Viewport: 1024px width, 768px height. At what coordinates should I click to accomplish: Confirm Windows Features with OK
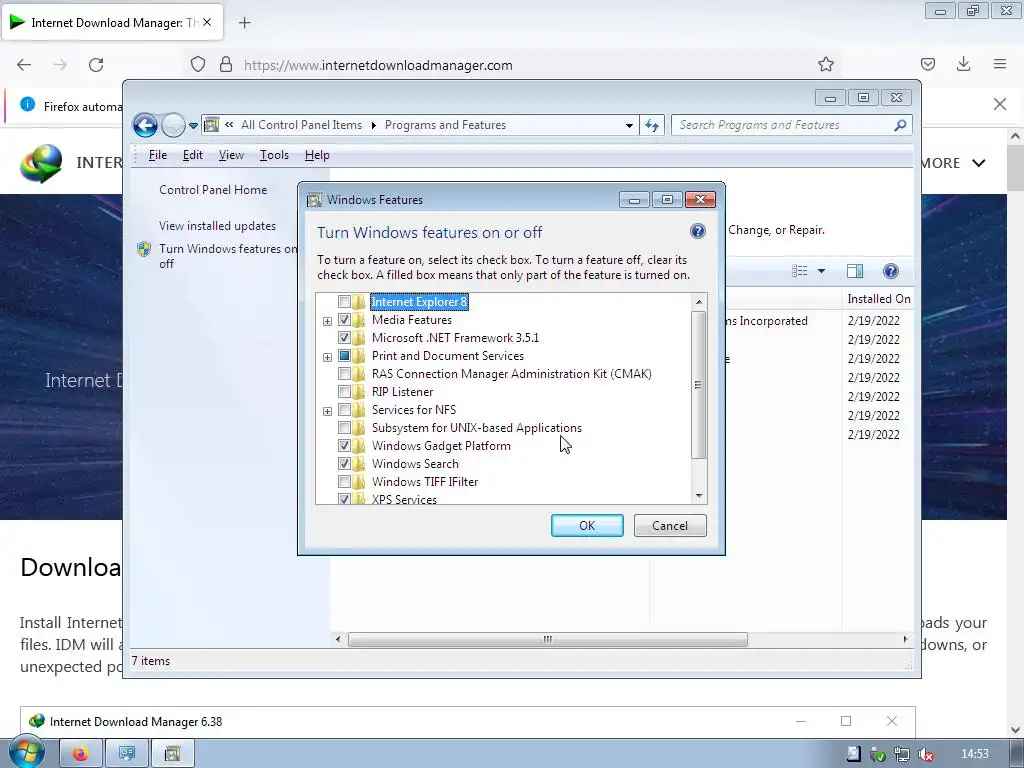(587, 526)
